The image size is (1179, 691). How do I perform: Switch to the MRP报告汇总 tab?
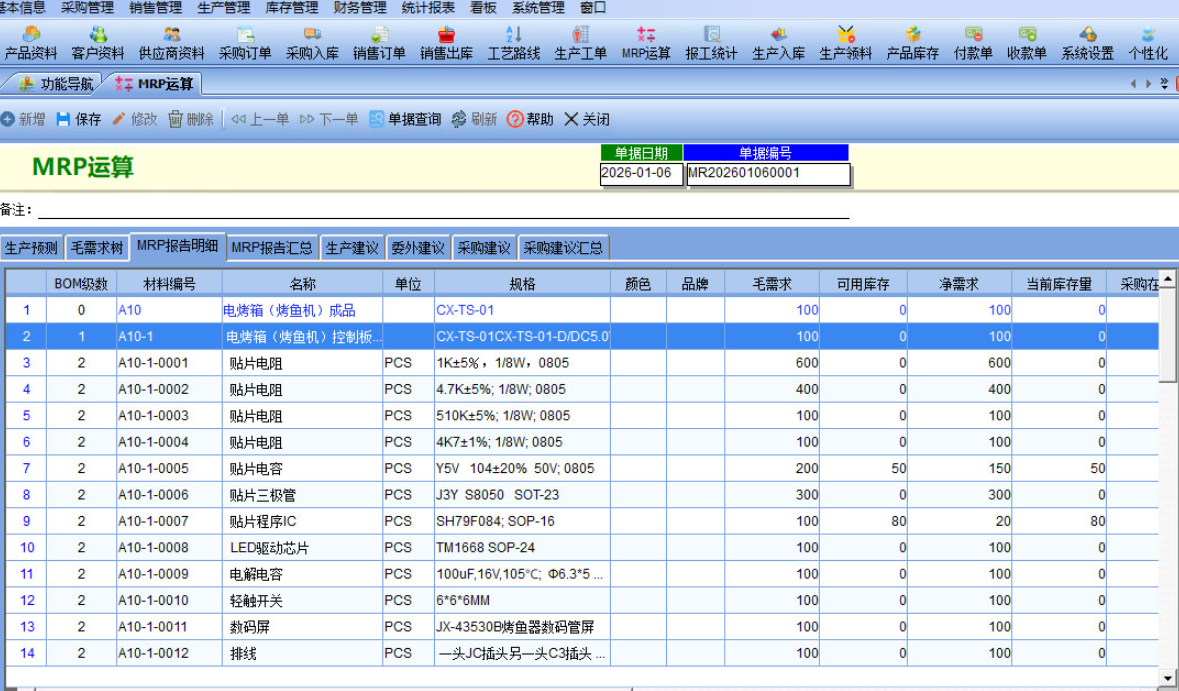tap(272, 247)
